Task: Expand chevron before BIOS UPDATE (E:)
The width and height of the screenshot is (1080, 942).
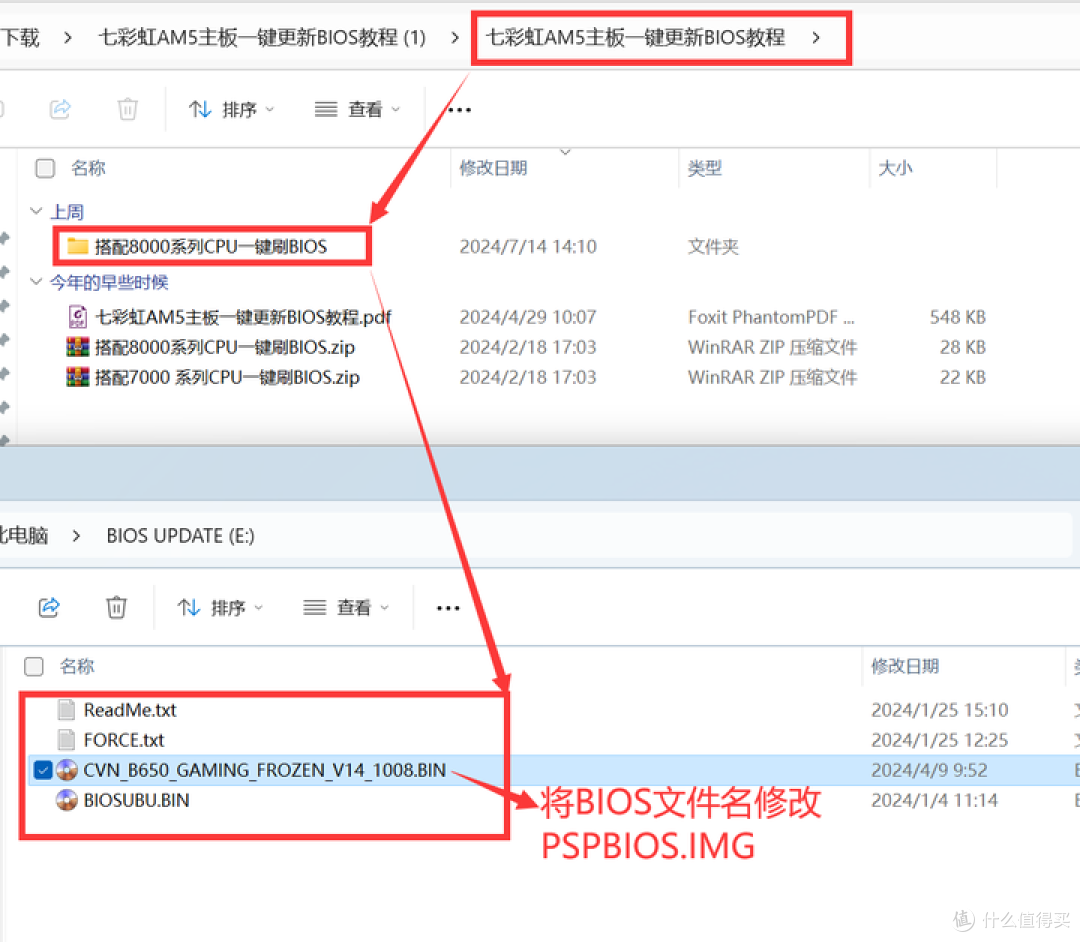Action: click(76, 536)
